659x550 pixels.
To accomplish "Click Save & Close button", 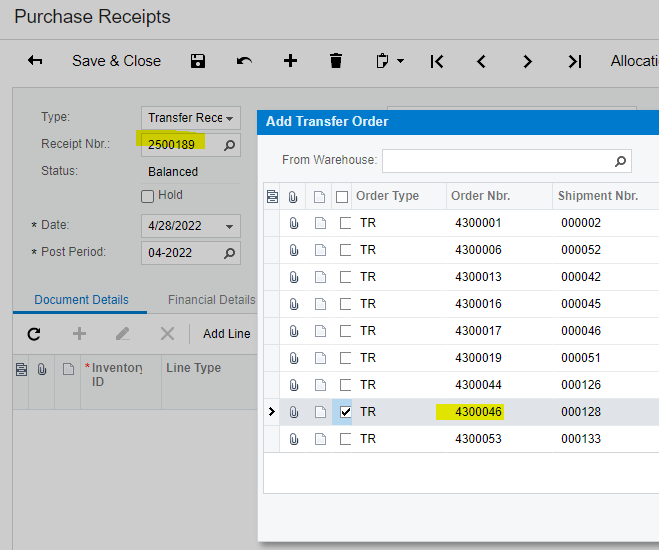I will 116,61.
